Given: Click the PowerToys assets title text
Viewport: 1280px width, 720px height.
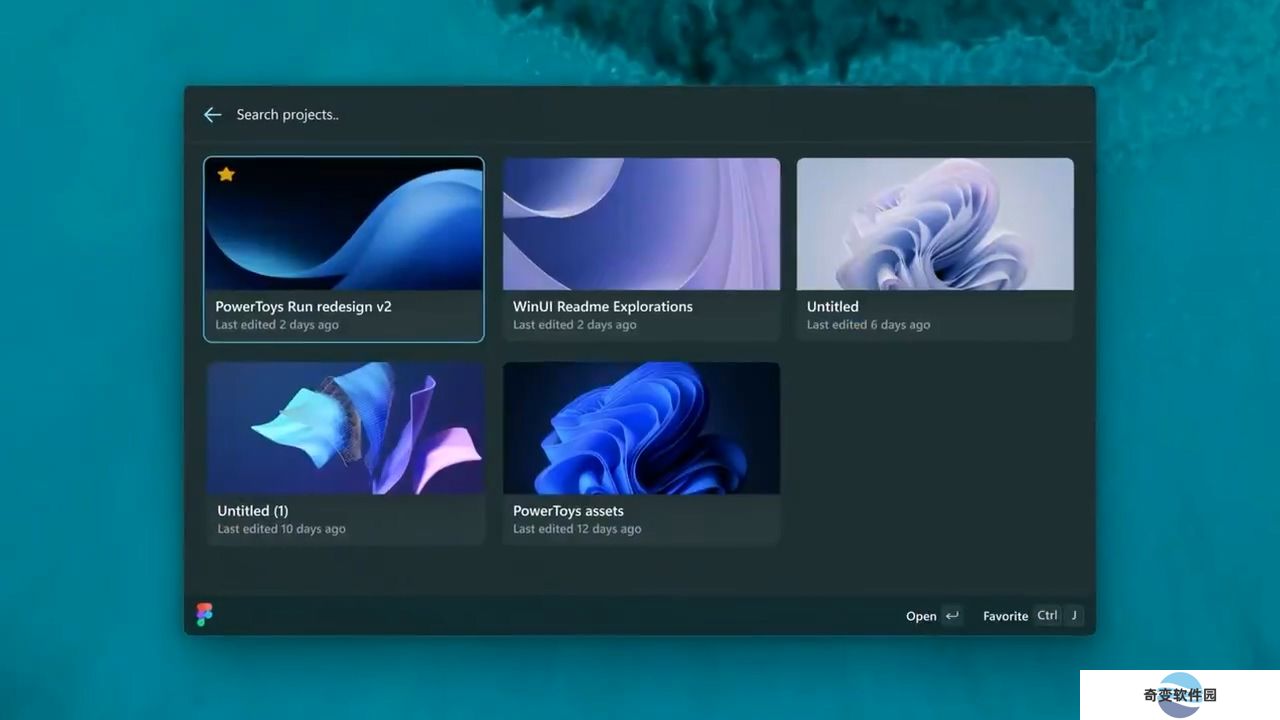Looking at the screenshot, I should 568,511.
